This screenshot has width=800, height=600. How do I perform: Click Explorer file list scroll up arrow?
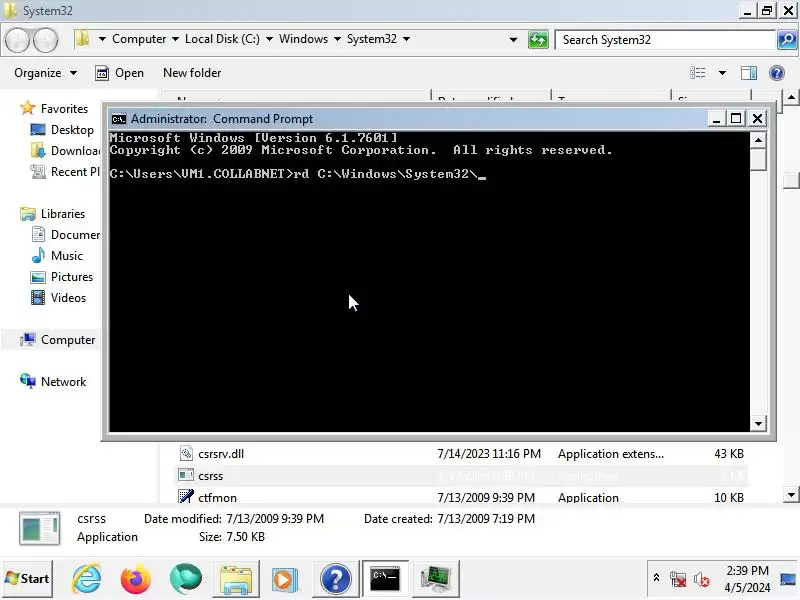point(790,97)
